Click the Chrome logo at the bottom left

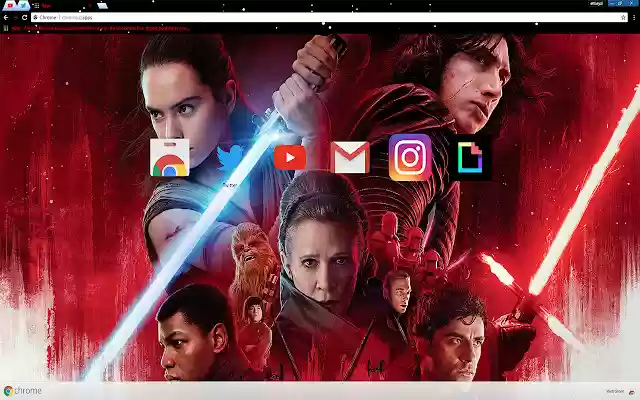click(22, 391)
